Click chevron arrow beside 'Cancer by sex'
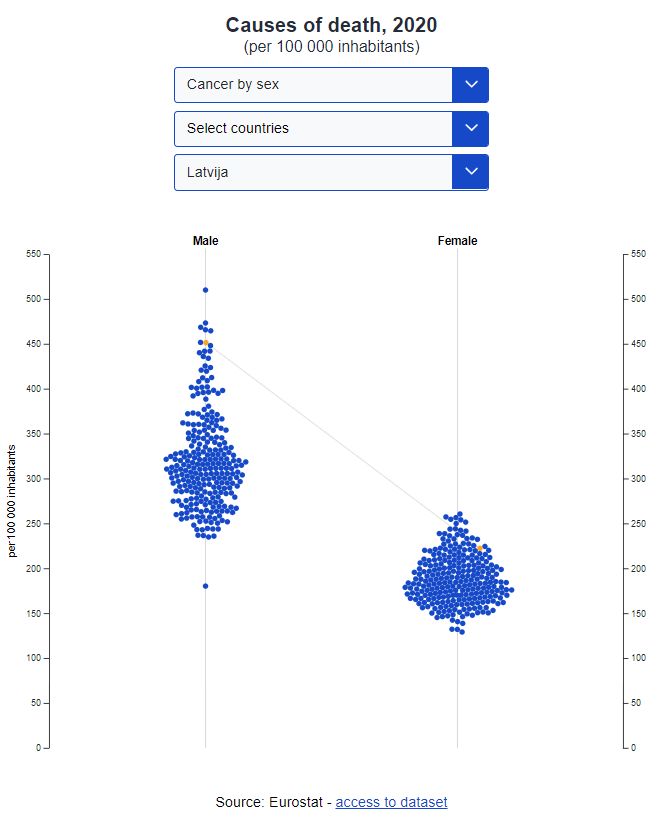Image resolution: width=663 pixels, height=824 pixels. pyautogui.click(x=470, y=85)
